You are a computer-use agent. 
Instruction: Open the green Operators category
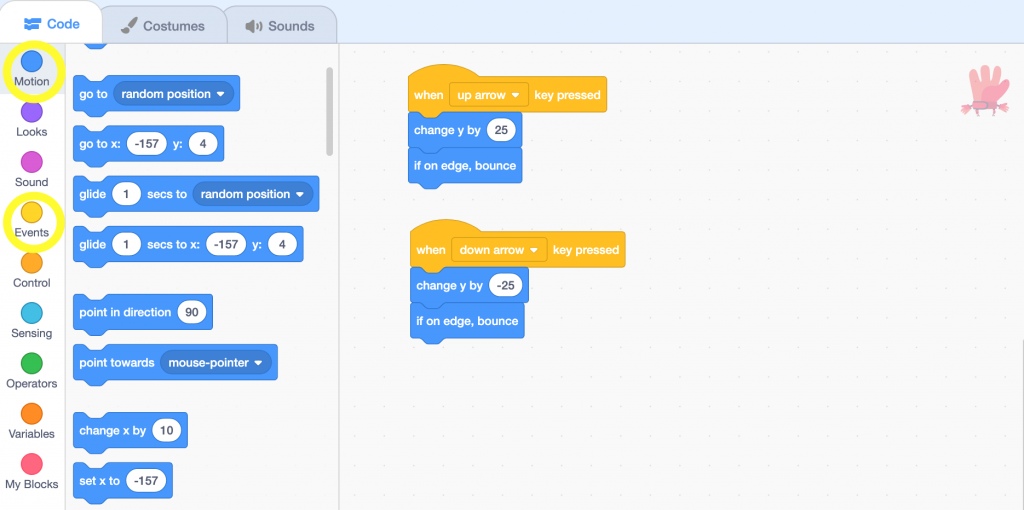(32, 364)
